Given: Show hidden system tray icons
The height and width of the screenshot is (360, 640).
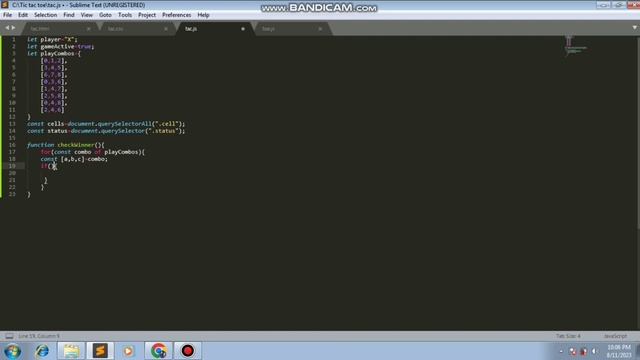Looking at the screenshot, I should [x=561, y=351].
